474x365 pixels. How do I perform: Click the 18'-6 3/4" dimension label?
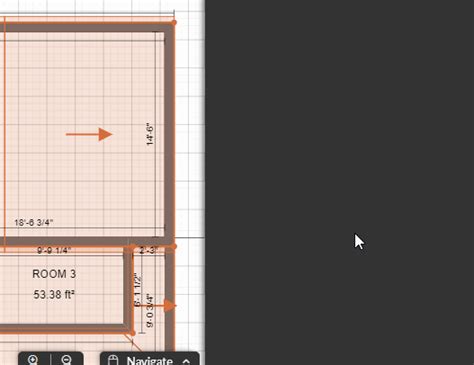[x=34, y=222]
